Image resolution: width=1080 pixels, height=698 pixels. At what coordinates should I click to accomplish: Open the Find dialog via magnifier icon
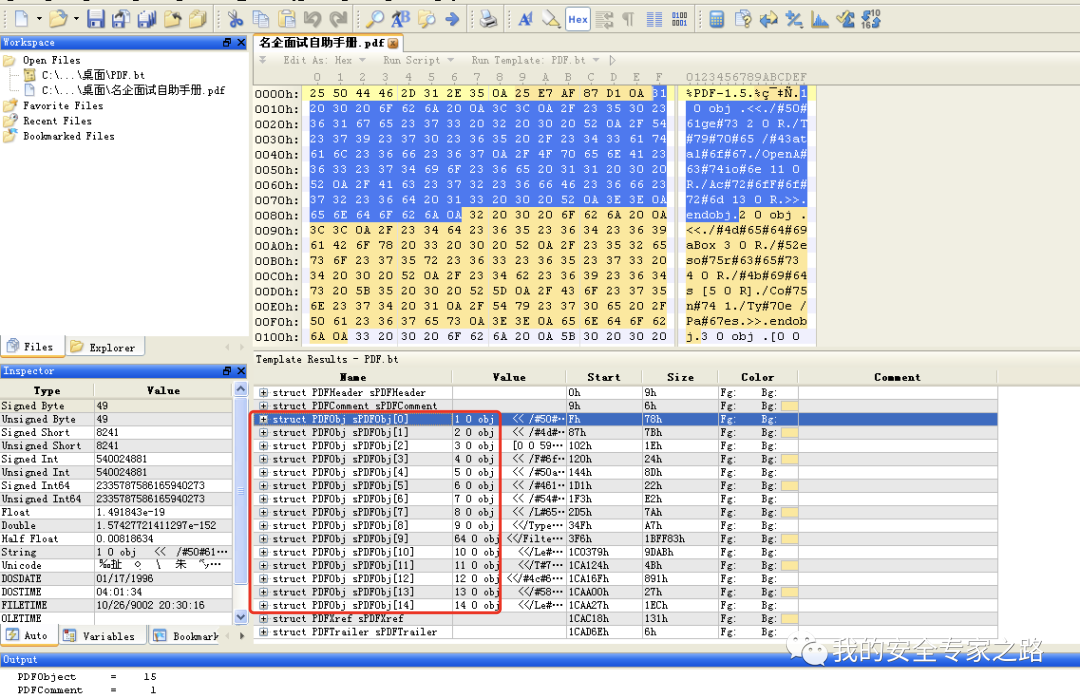tap(377, 18)
